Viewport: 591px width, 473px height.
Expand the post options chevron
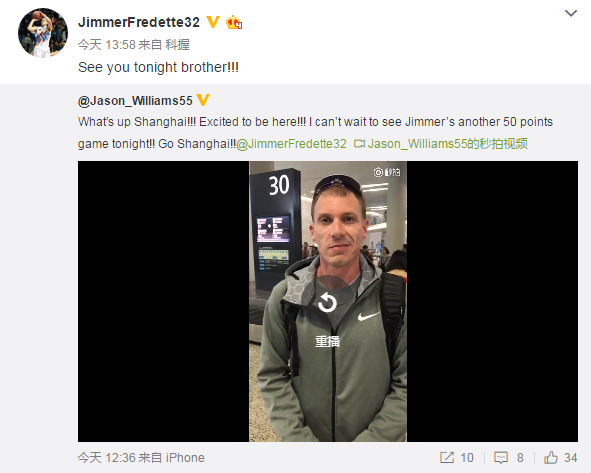[571, 13]
